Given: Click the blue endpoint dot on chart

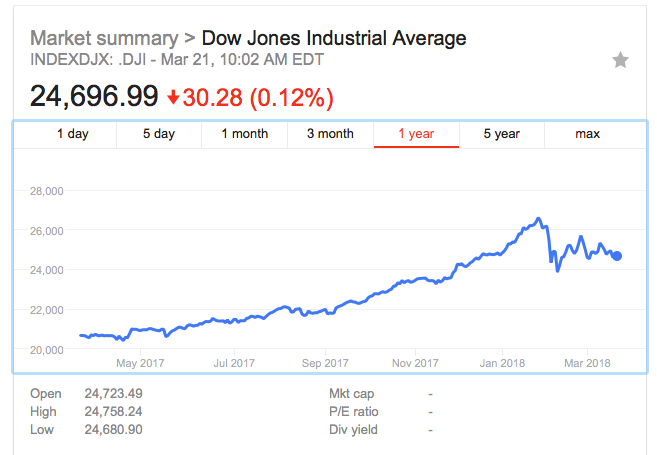Looking at the screenshot, I should 617,256.
